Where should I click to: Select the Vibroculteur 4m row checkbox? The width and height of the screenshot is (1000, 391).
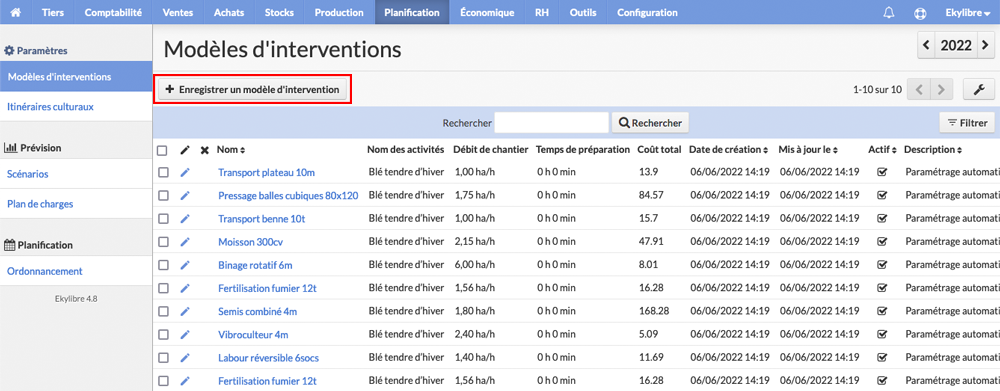click(163, 334)
